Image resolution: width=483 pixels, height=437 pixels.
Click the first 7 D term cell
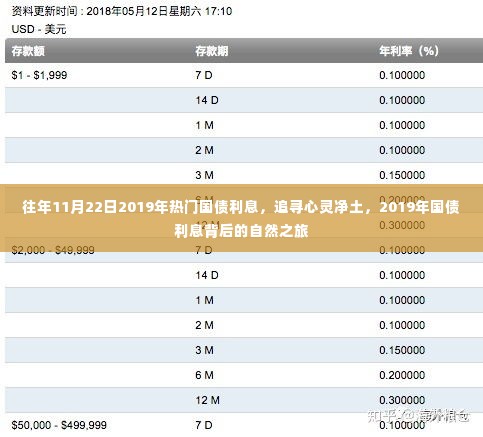pos(204,75)
